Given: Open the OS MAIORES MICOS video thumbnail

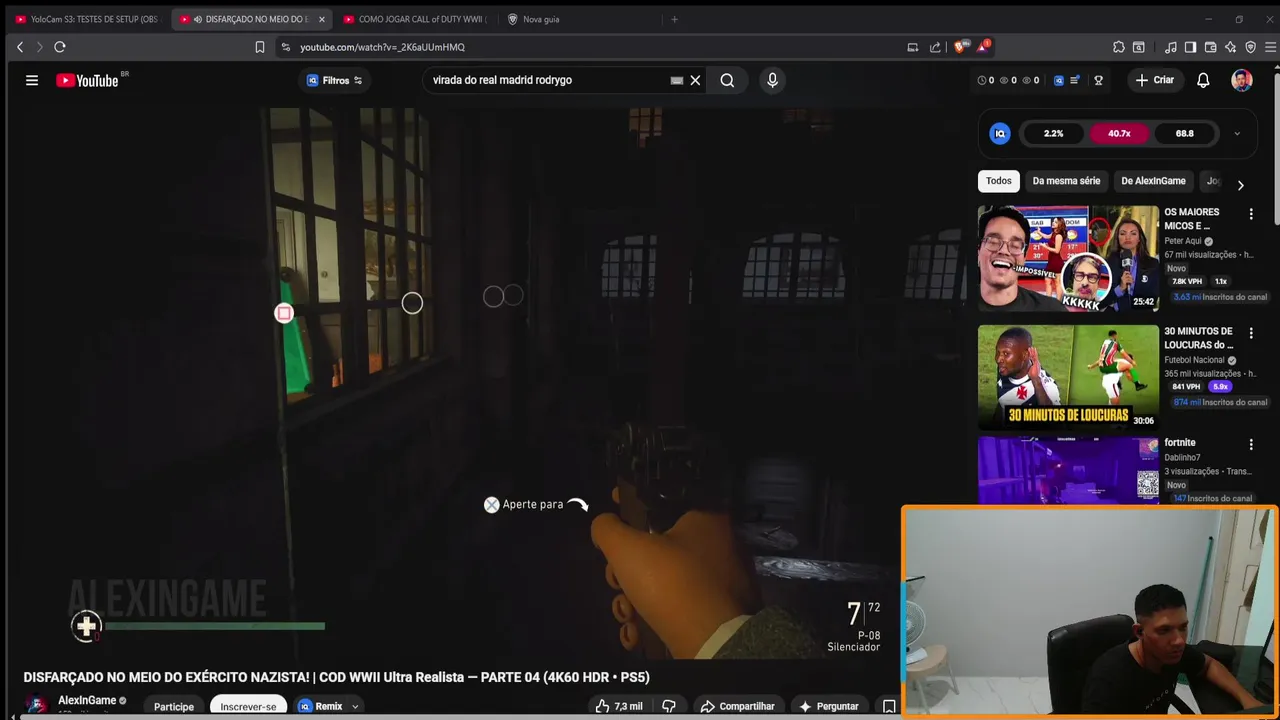Looking at the screenshot, I should tap(1068, 259).
